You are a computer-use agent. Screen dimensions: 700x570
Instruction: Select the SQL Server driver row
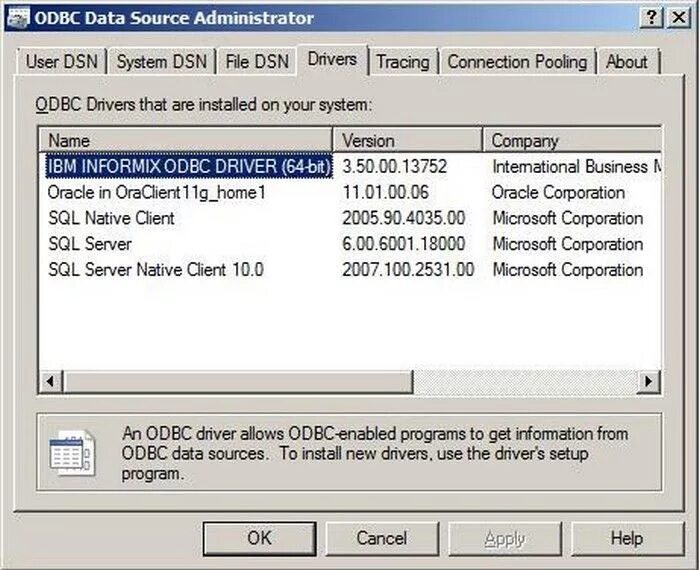coord(90,244)
